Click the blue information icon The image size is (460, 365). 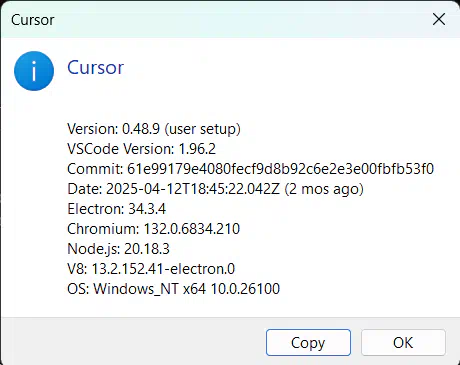(x=34, y=71)
